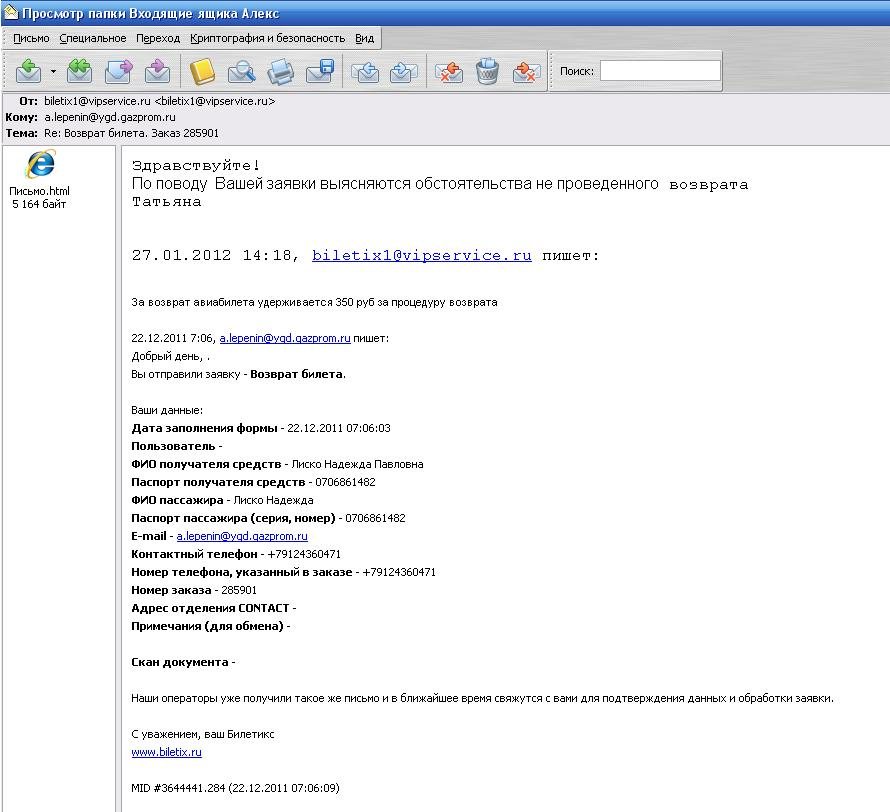Click the Save message floppy icon
Image resolution: width=890 pixels, height=812 pixels.
coord(320,71)
